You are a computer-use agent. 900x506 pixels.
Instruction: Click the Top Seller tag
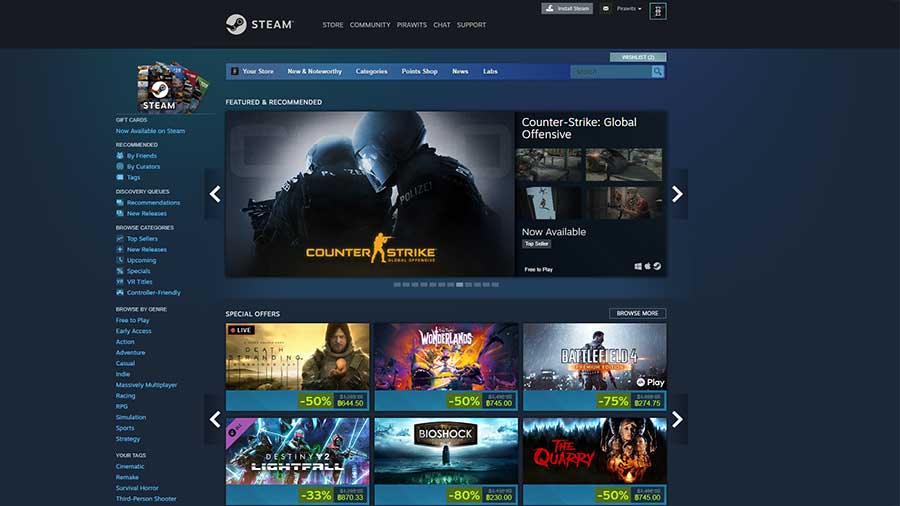[537, 244]
